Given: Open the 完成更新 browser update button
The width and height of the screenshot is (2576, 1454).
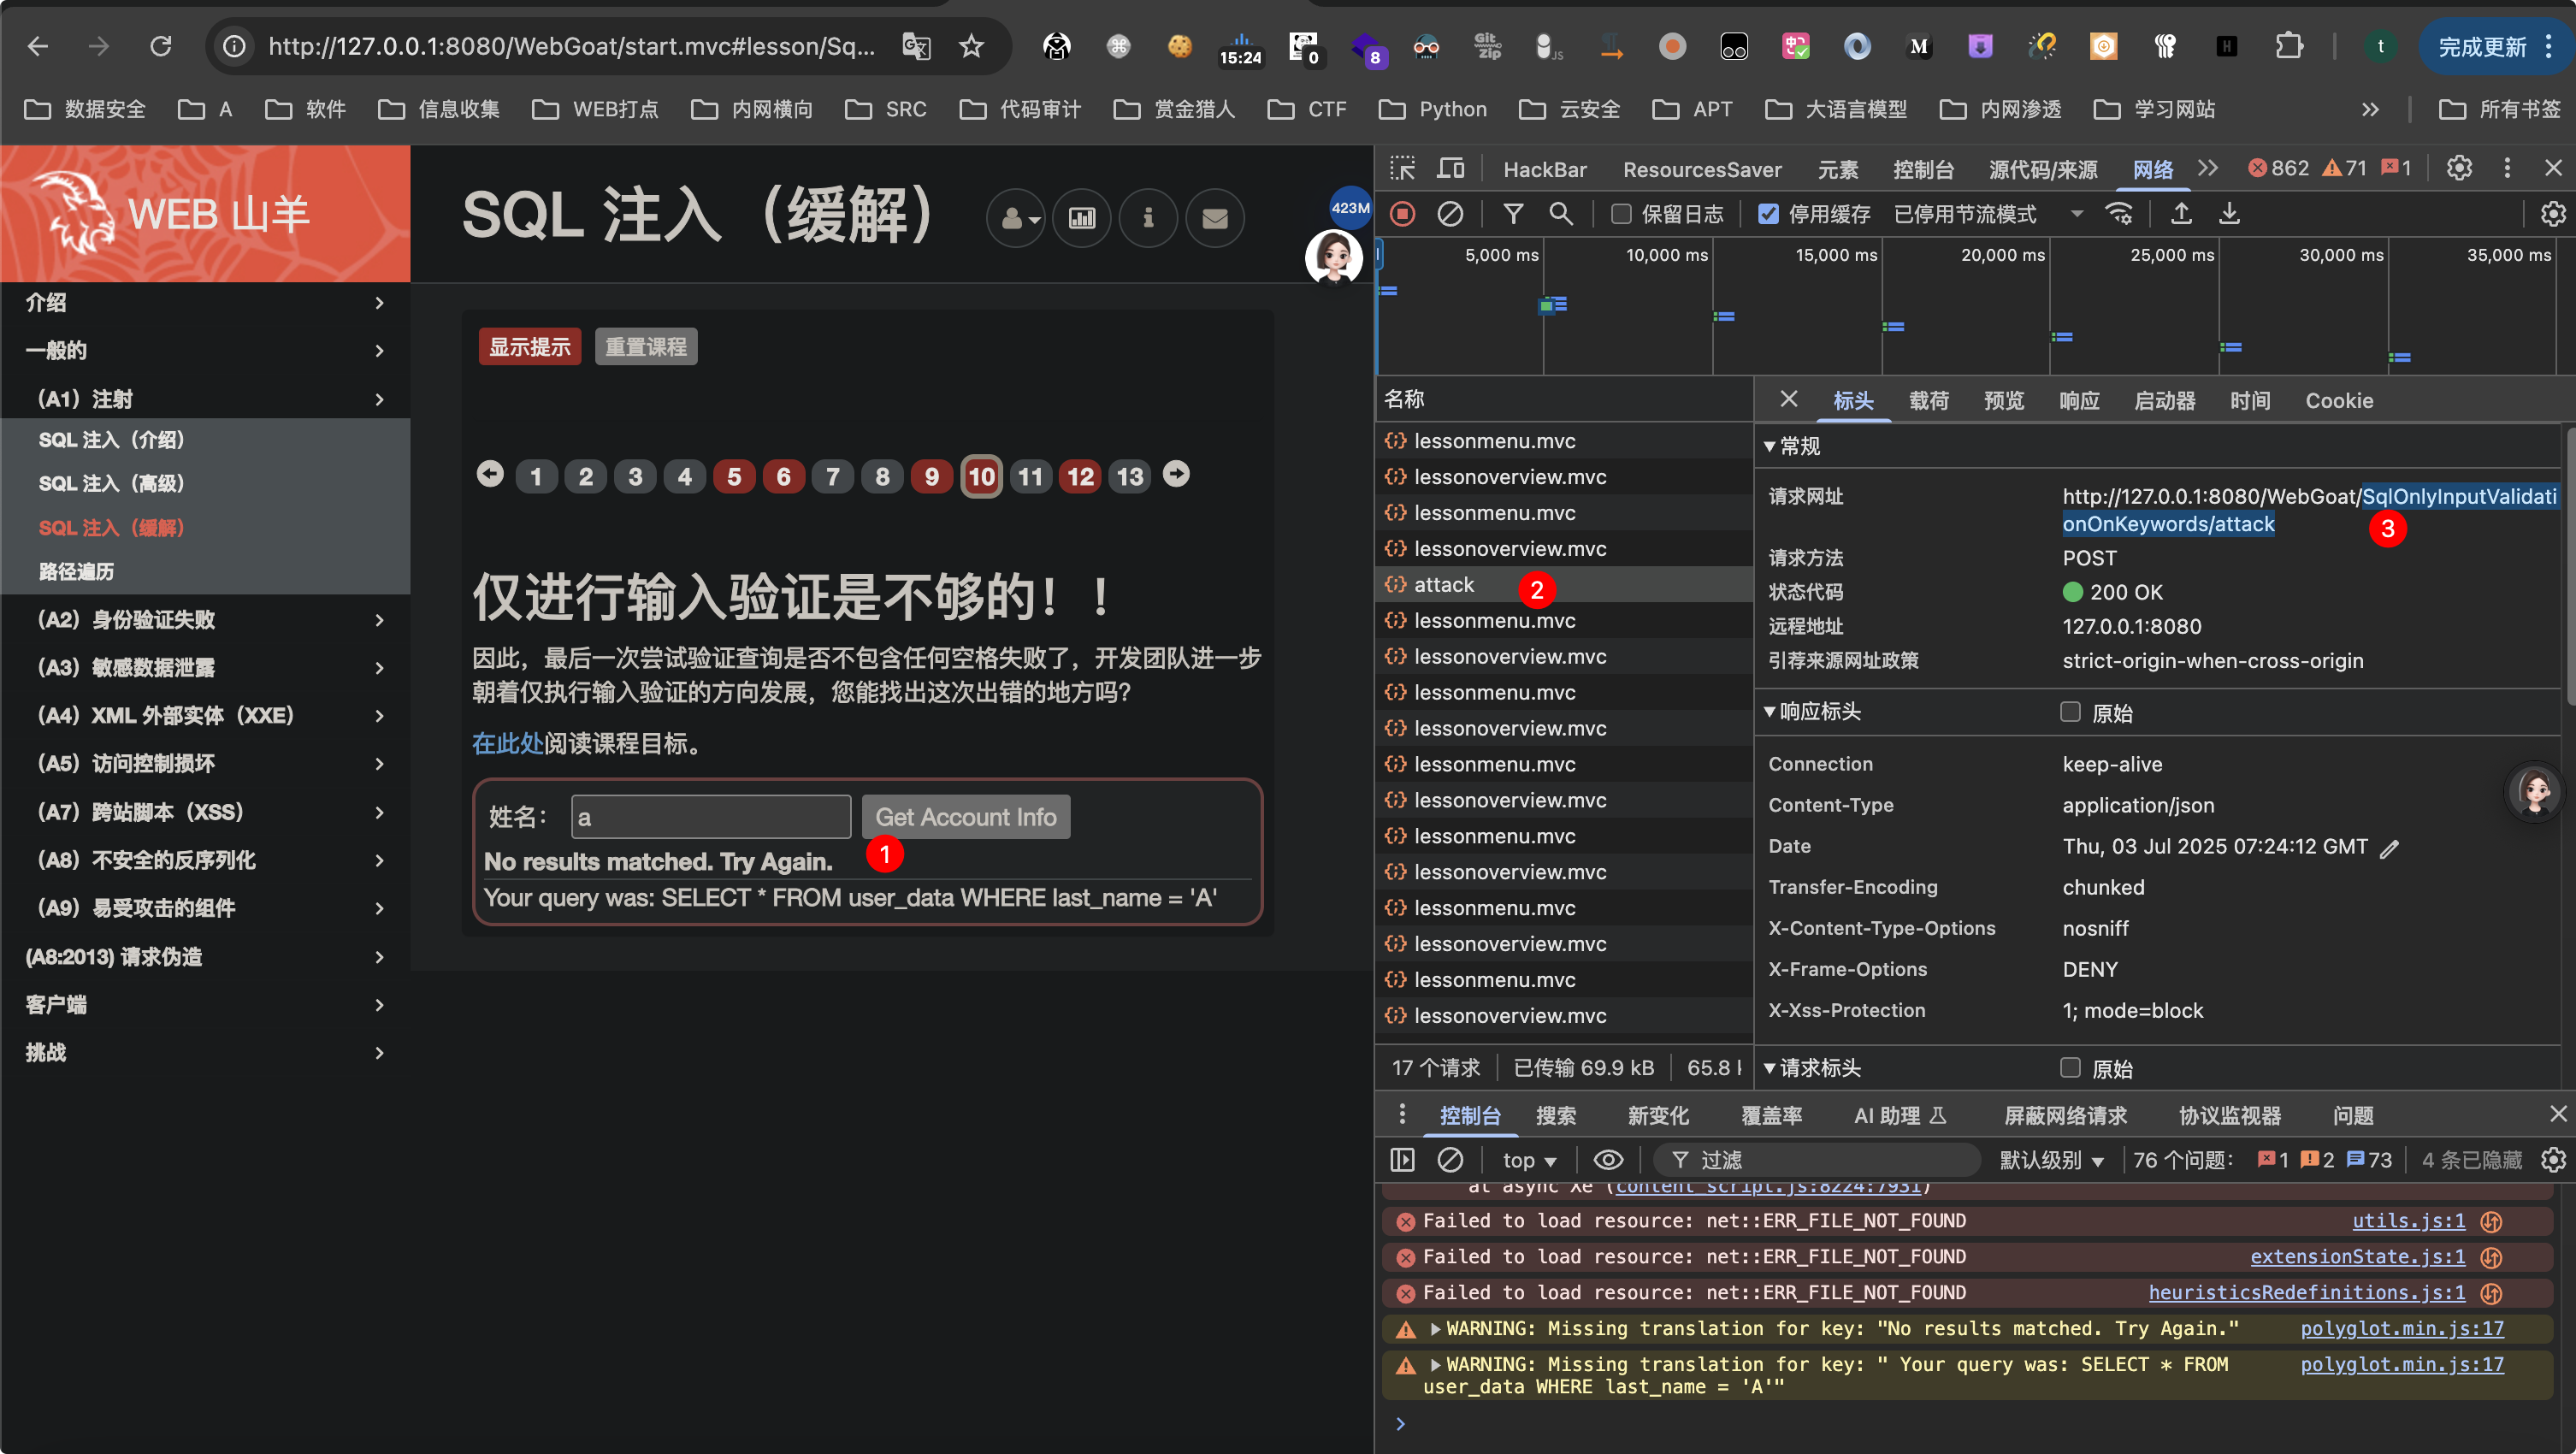Looking at the screenshot, I should (2494, 46).
